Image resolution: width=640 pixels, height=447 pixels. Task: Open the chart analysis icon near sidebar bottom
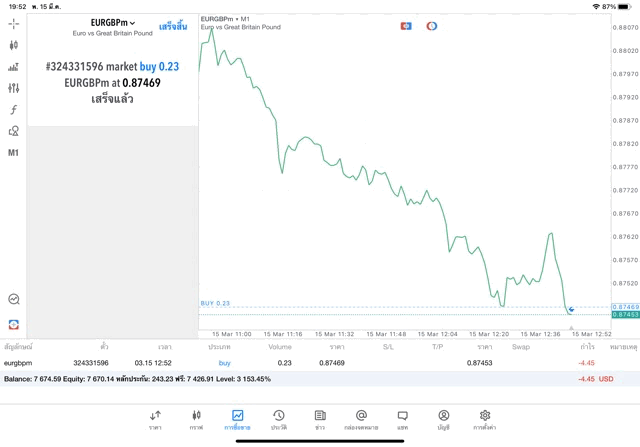[x=13, y=299]
